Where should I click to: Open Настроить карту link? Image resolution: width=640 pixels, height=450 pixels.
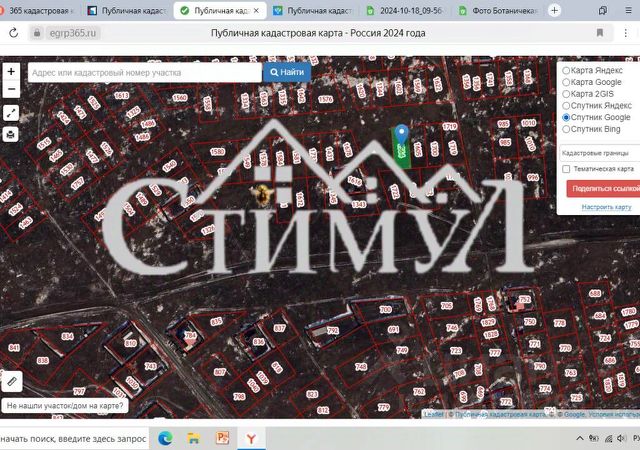coord(607,207)
